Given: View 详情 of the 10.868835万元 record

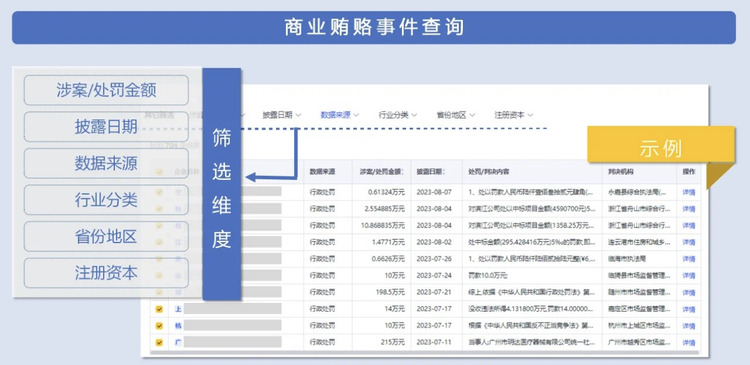Looking at the screenshot, I should point(688,225).
